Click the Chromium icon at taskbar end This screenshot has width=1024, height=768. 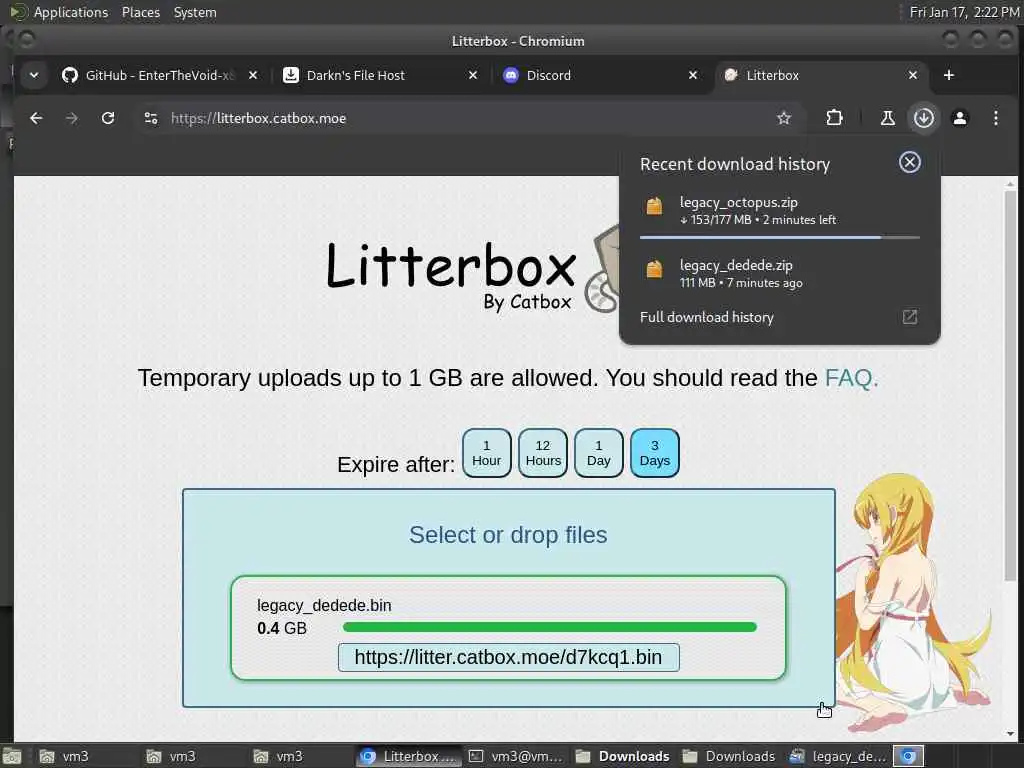point(908,756)
